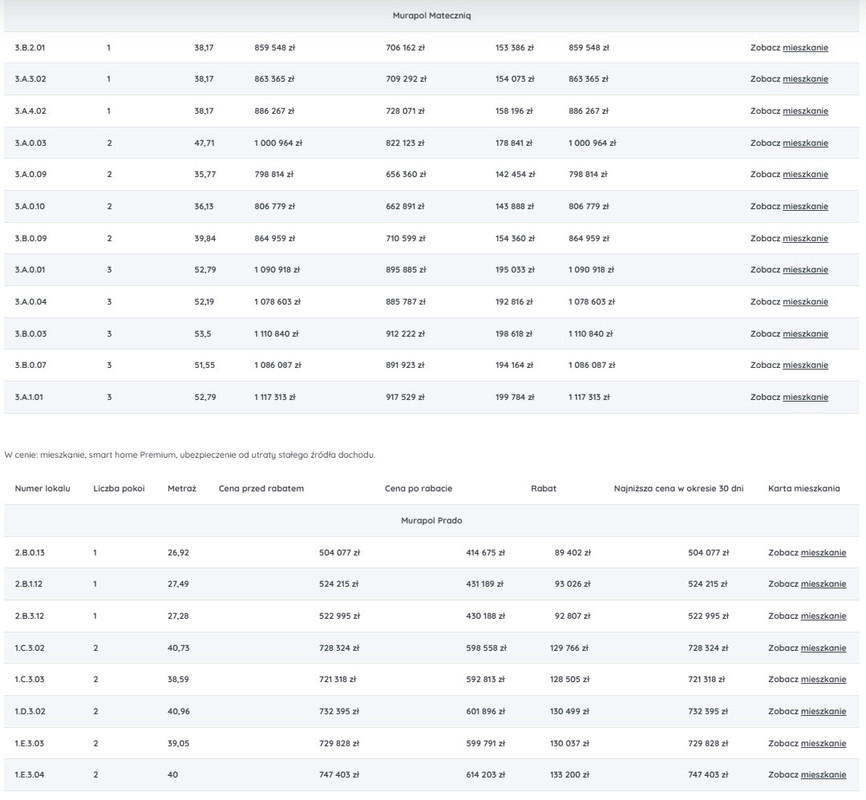Click lowest 30-day price 1 117 313 zł
Viewport: 866px width, 800px height.
pos(589,397)
